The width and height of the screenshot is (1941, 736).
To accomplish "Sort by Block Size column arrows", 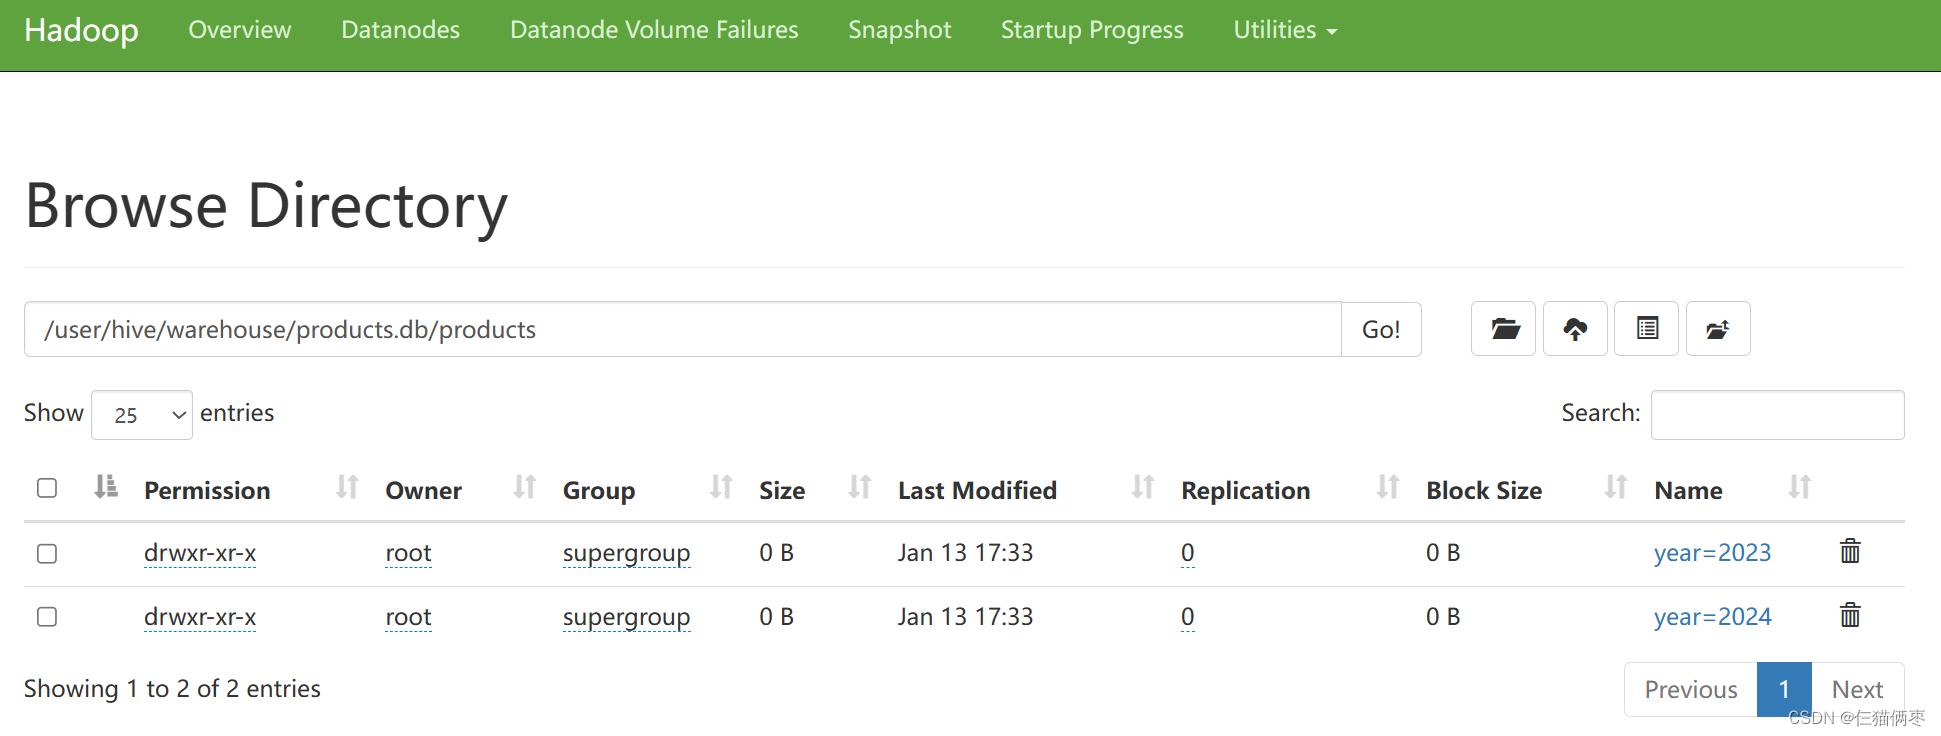I will [x=1615, y=487].
